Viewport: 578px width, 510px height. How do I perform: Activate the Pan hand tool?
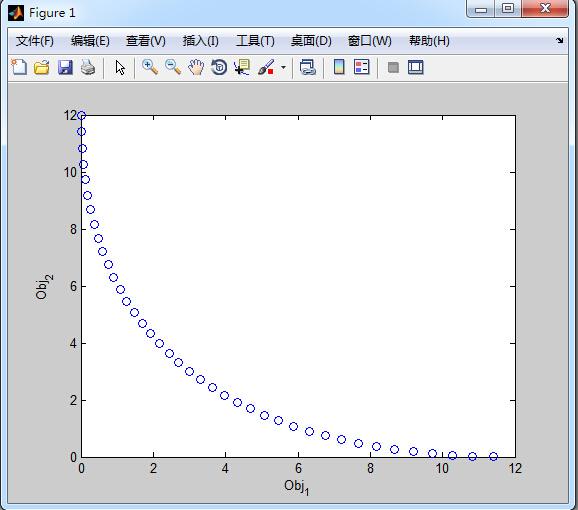tap(196, 67)
